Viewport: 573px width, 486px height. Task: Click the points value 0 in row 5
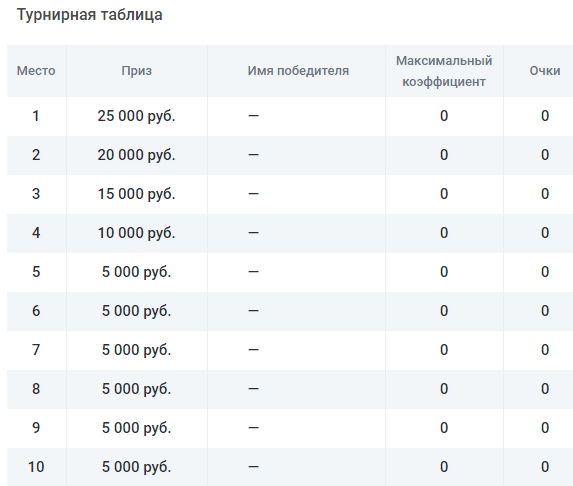[545, 272]
